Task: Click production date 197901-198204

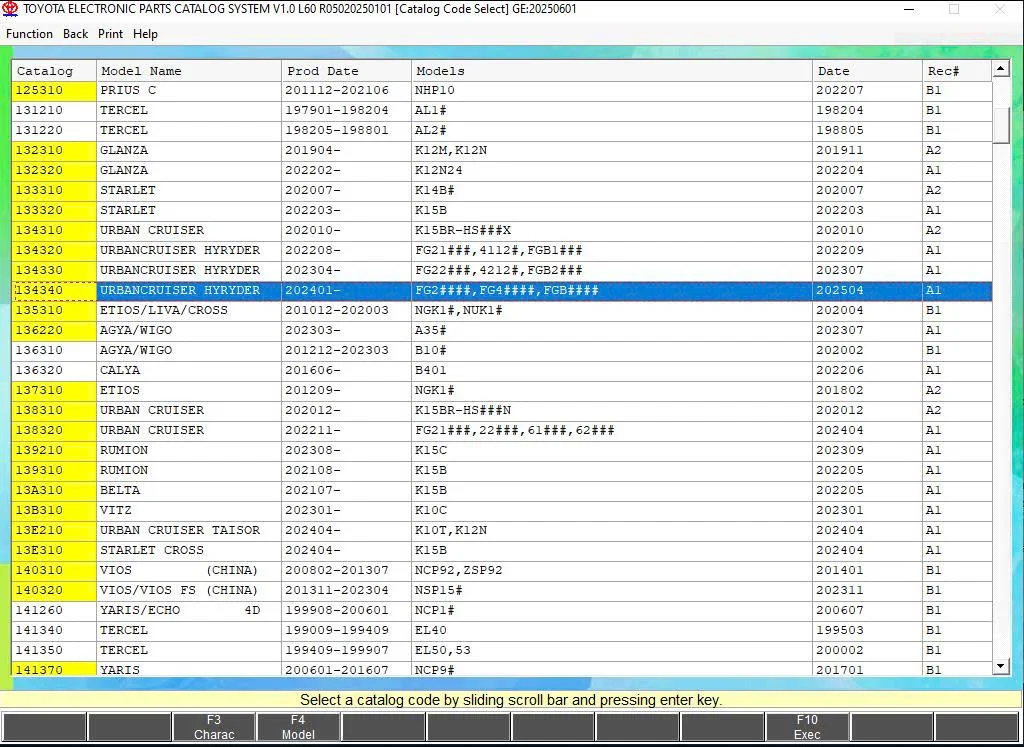Action: [346, 110]
